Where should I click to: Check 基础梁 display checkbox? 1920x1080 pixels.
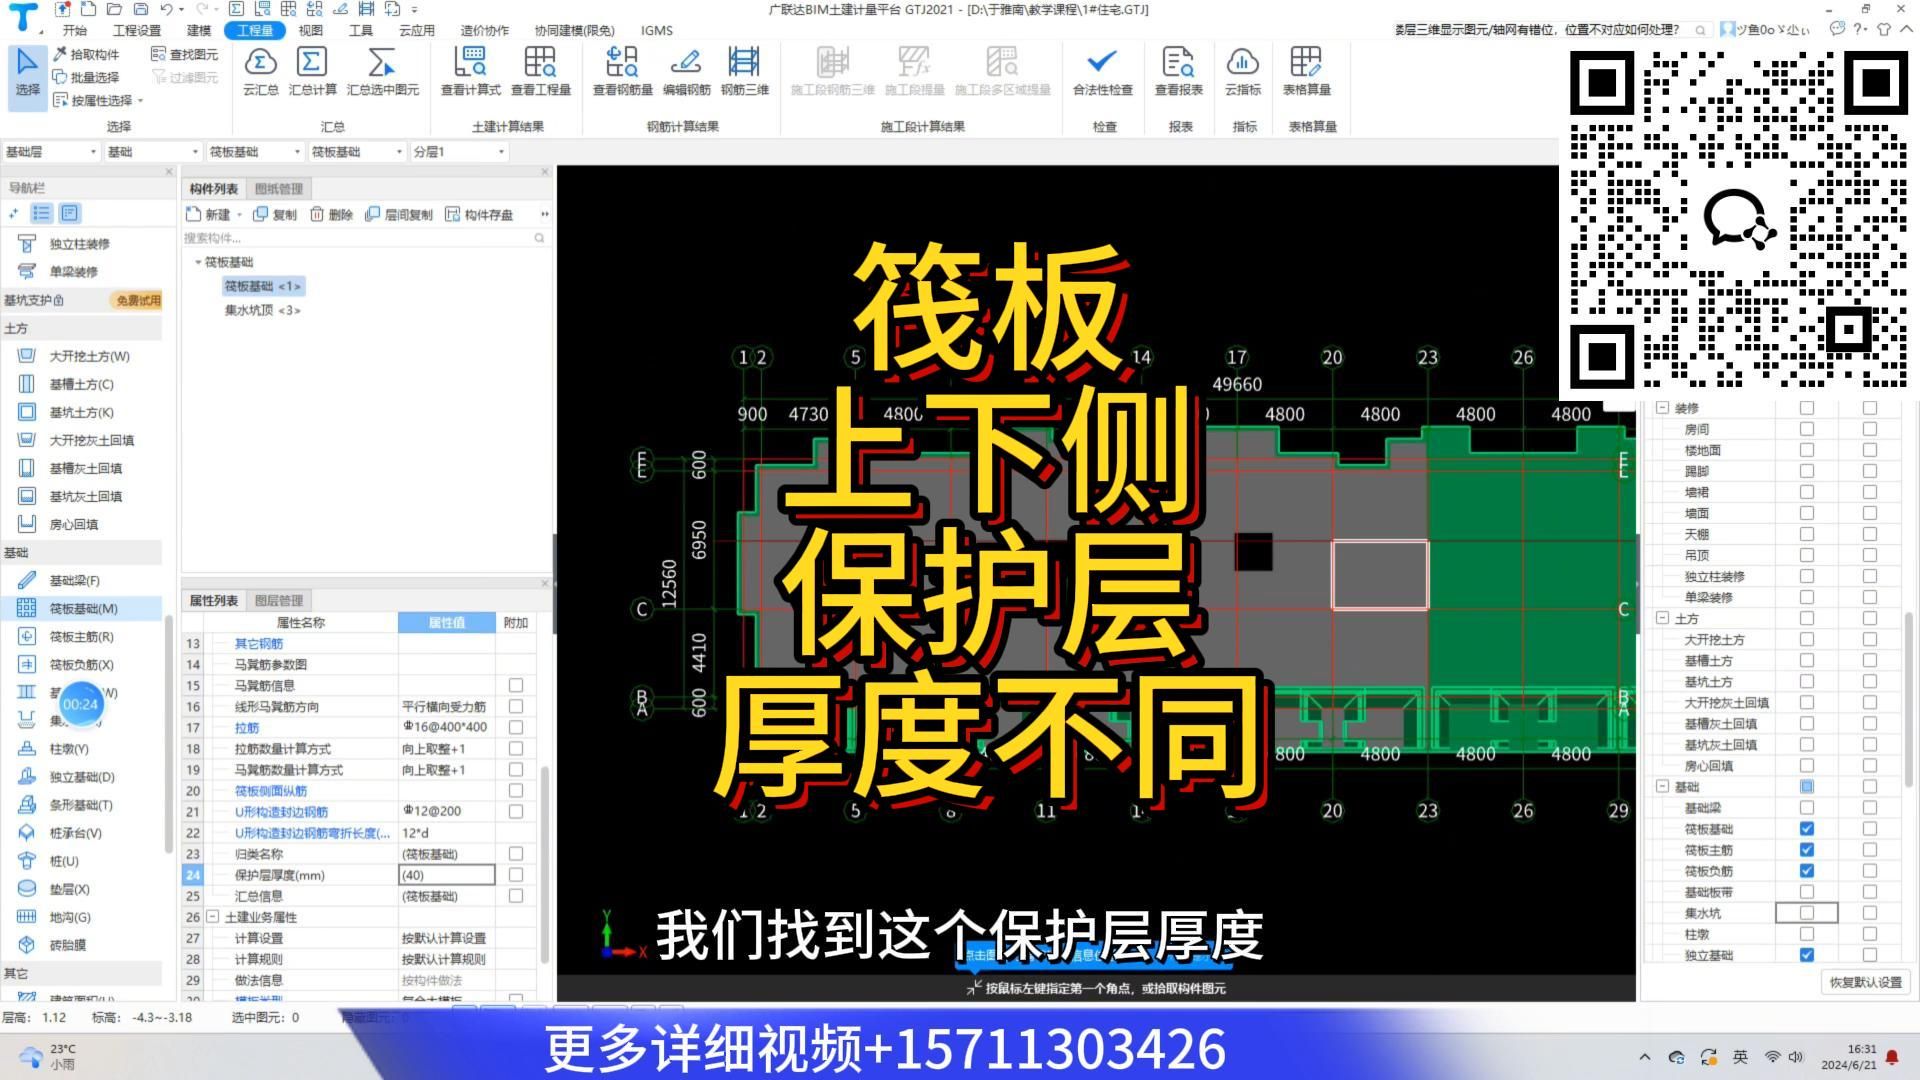1806,807
